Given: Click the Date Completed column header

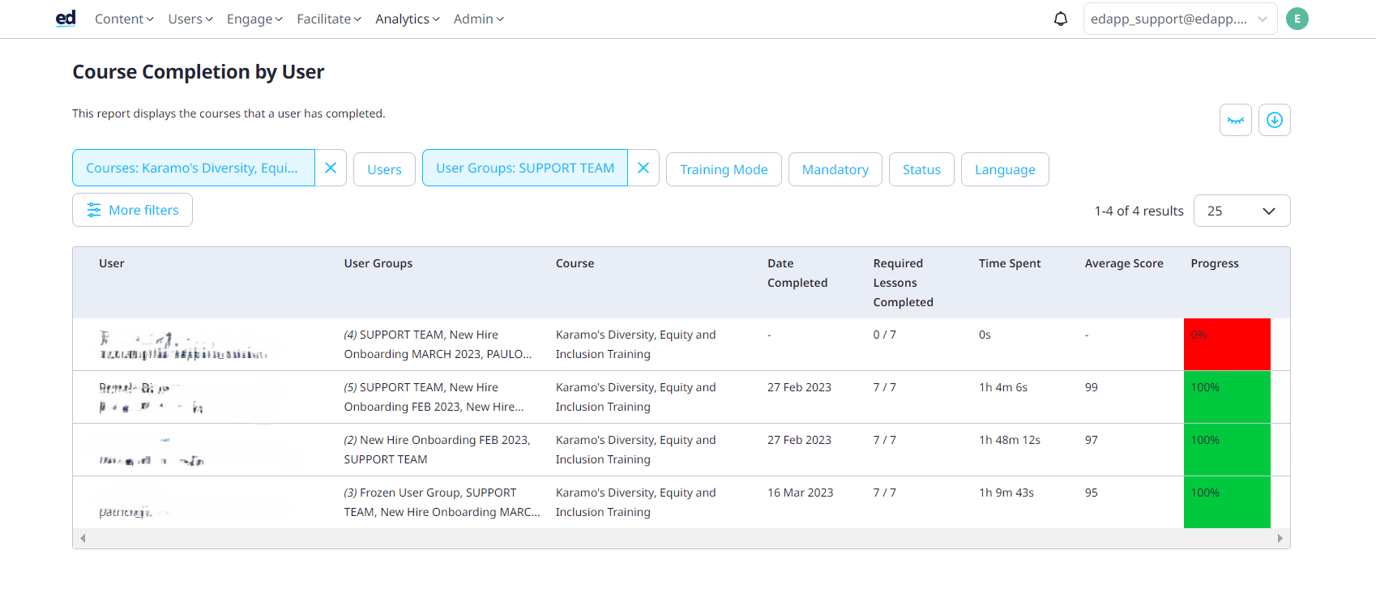Looking at the screenshot, I should click(797, 273).
